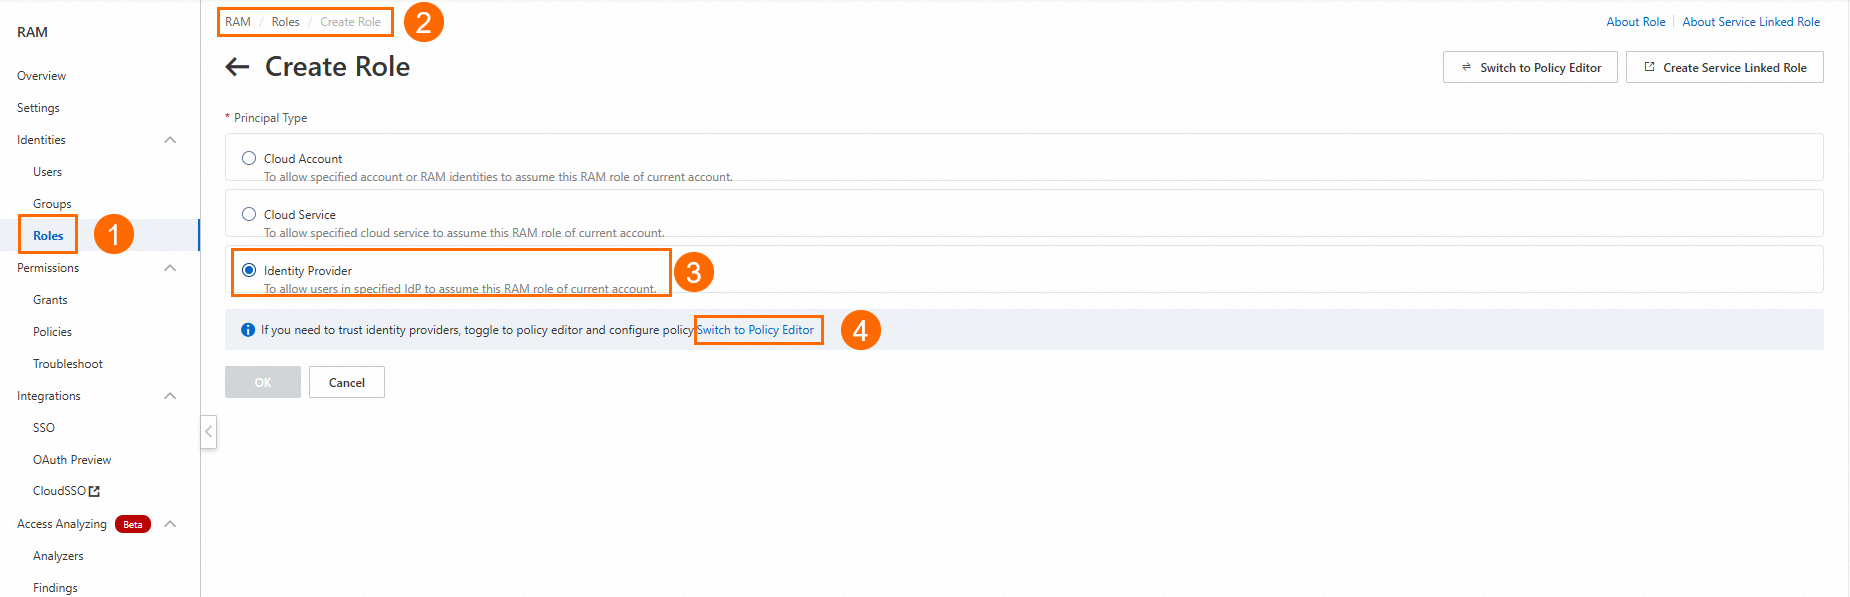Collapse the sidebar with the handle arrow

coord(208,432)
